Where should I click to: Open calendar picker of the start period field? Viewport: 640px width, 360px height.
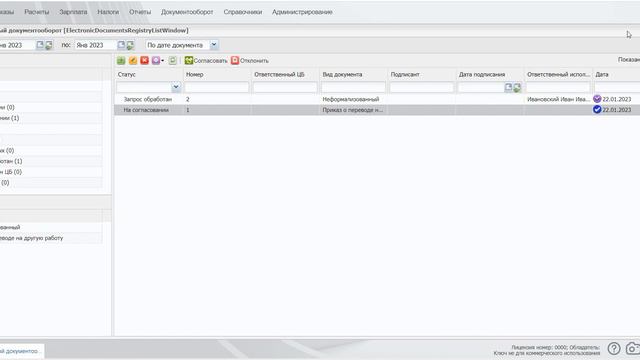(x=40, y=45)
